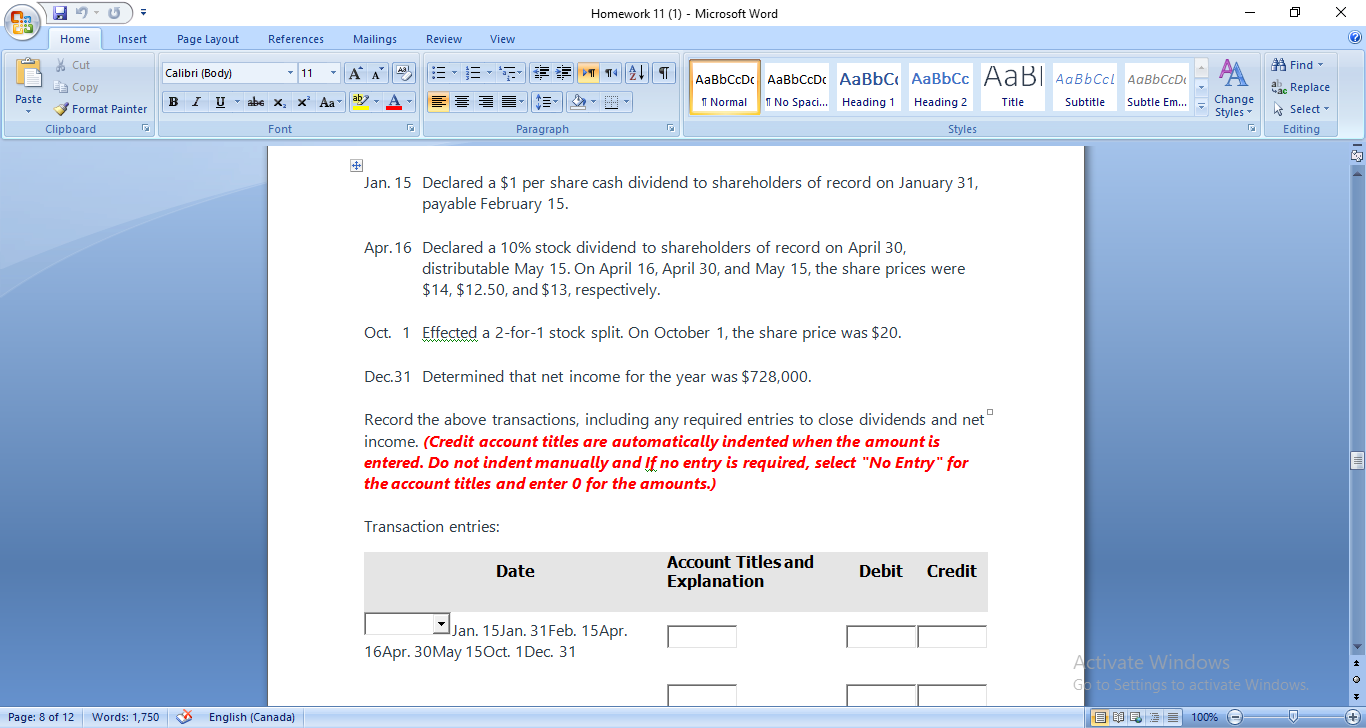Toggle superscript formatting
Viewport: 1366px width, 728px height.
301,101
